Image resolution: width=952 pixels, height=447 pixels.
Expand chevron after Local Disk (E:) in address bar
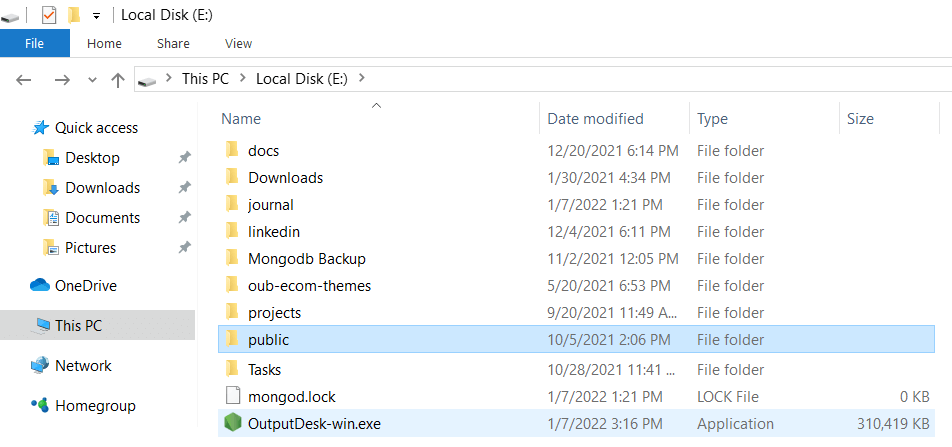(362, 78)
